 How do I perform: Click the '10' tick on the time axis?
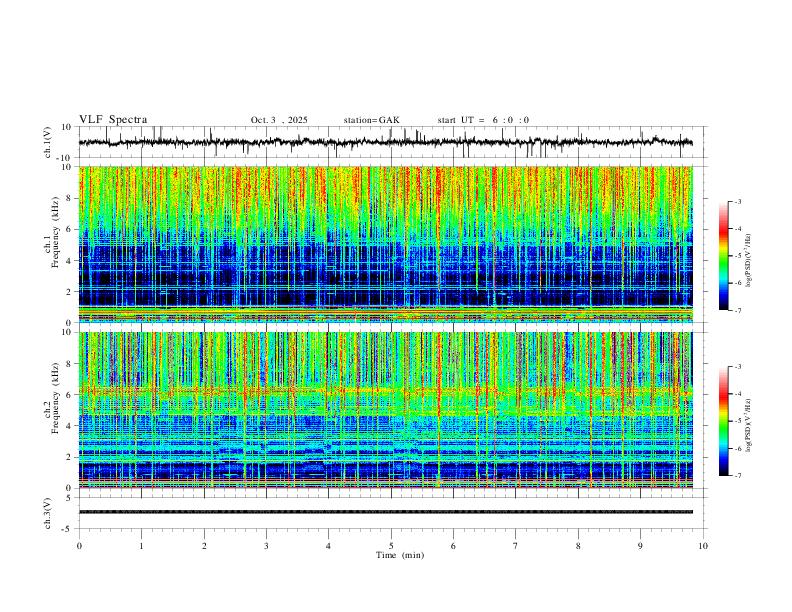(703, 546)
